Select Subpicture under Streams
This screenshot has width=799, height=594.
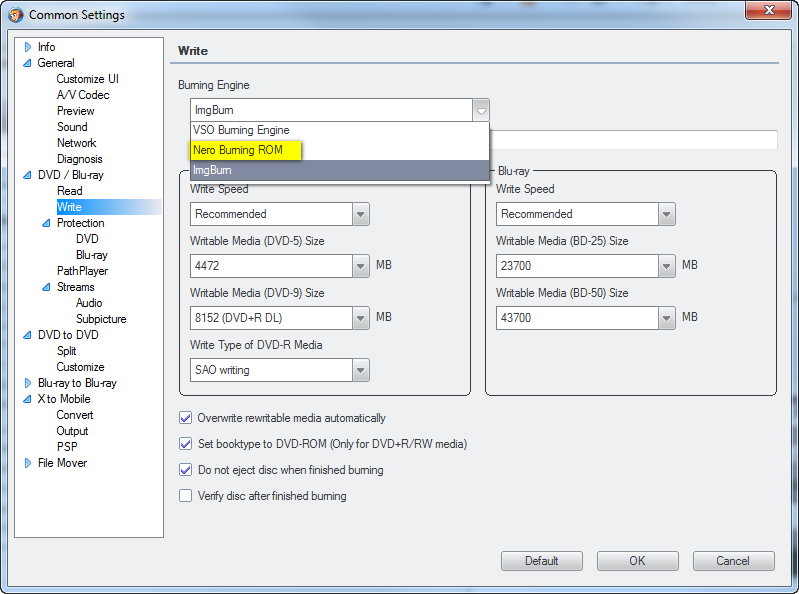(x=101, y=319)
